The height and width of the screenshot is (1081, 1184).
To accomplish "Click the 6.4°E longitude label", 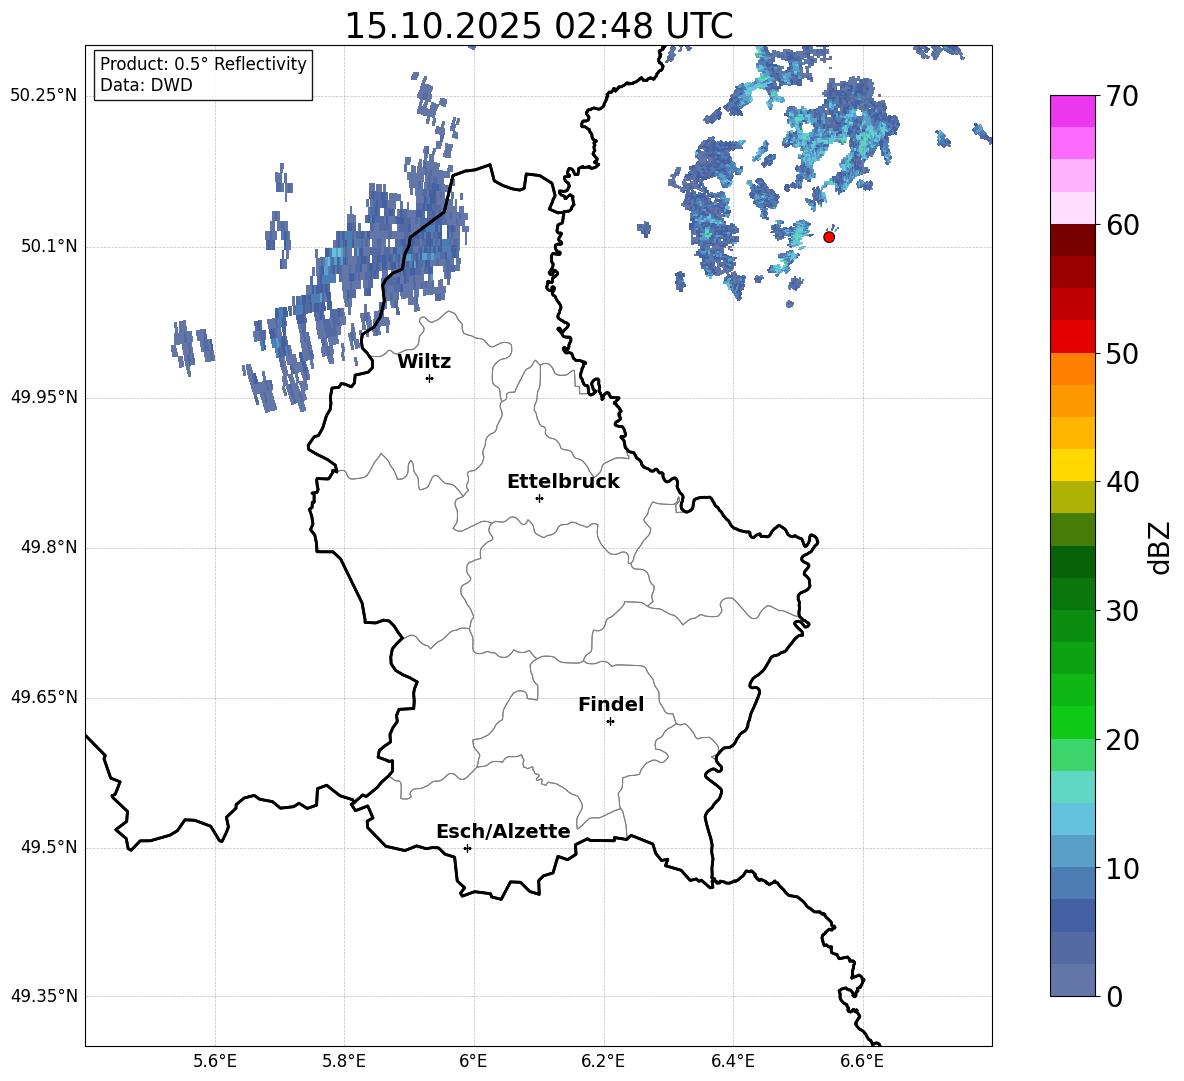I will click(x=732, y=1061).
